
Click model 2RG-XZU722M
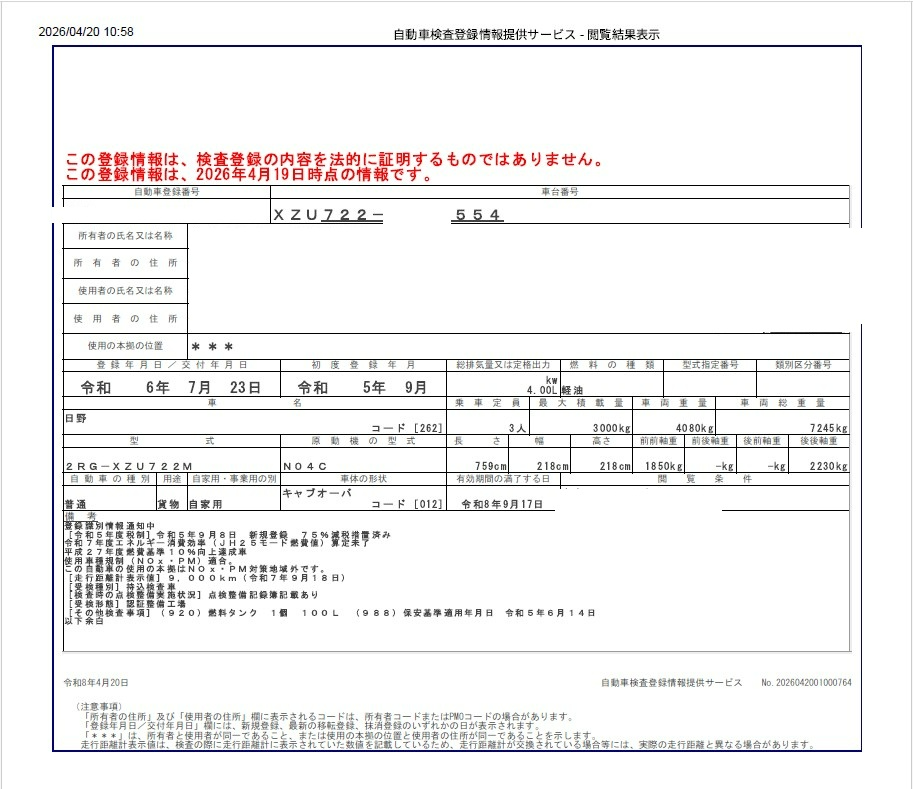129,466
